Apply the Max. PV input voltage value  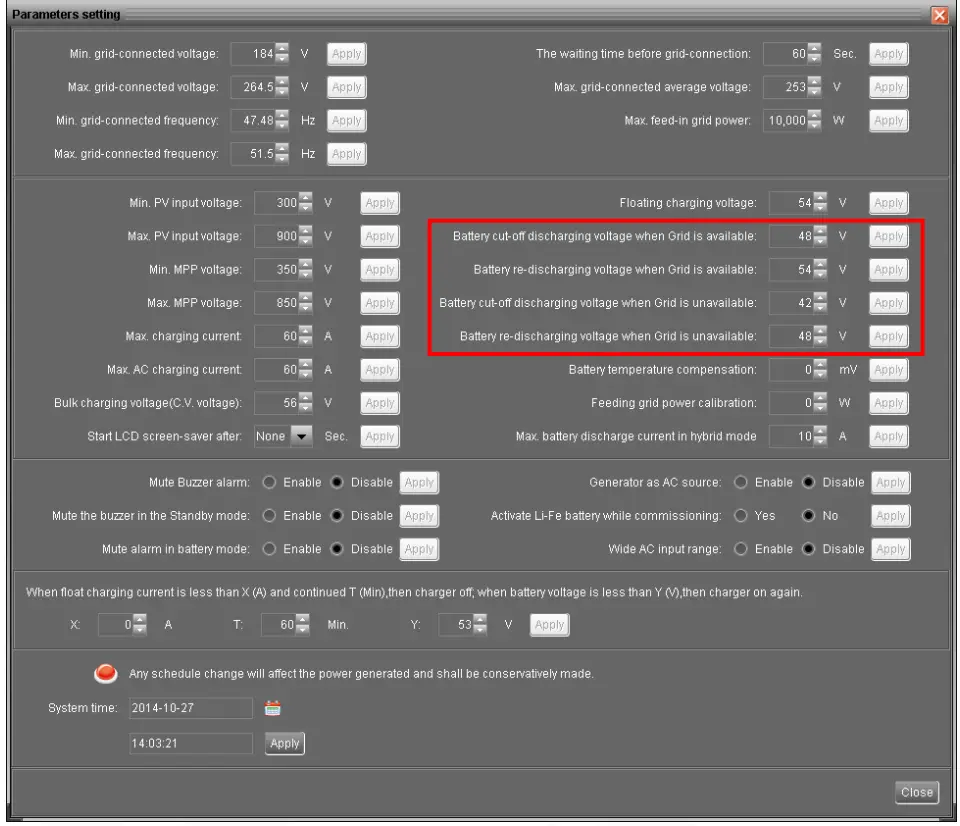[380, 236]
